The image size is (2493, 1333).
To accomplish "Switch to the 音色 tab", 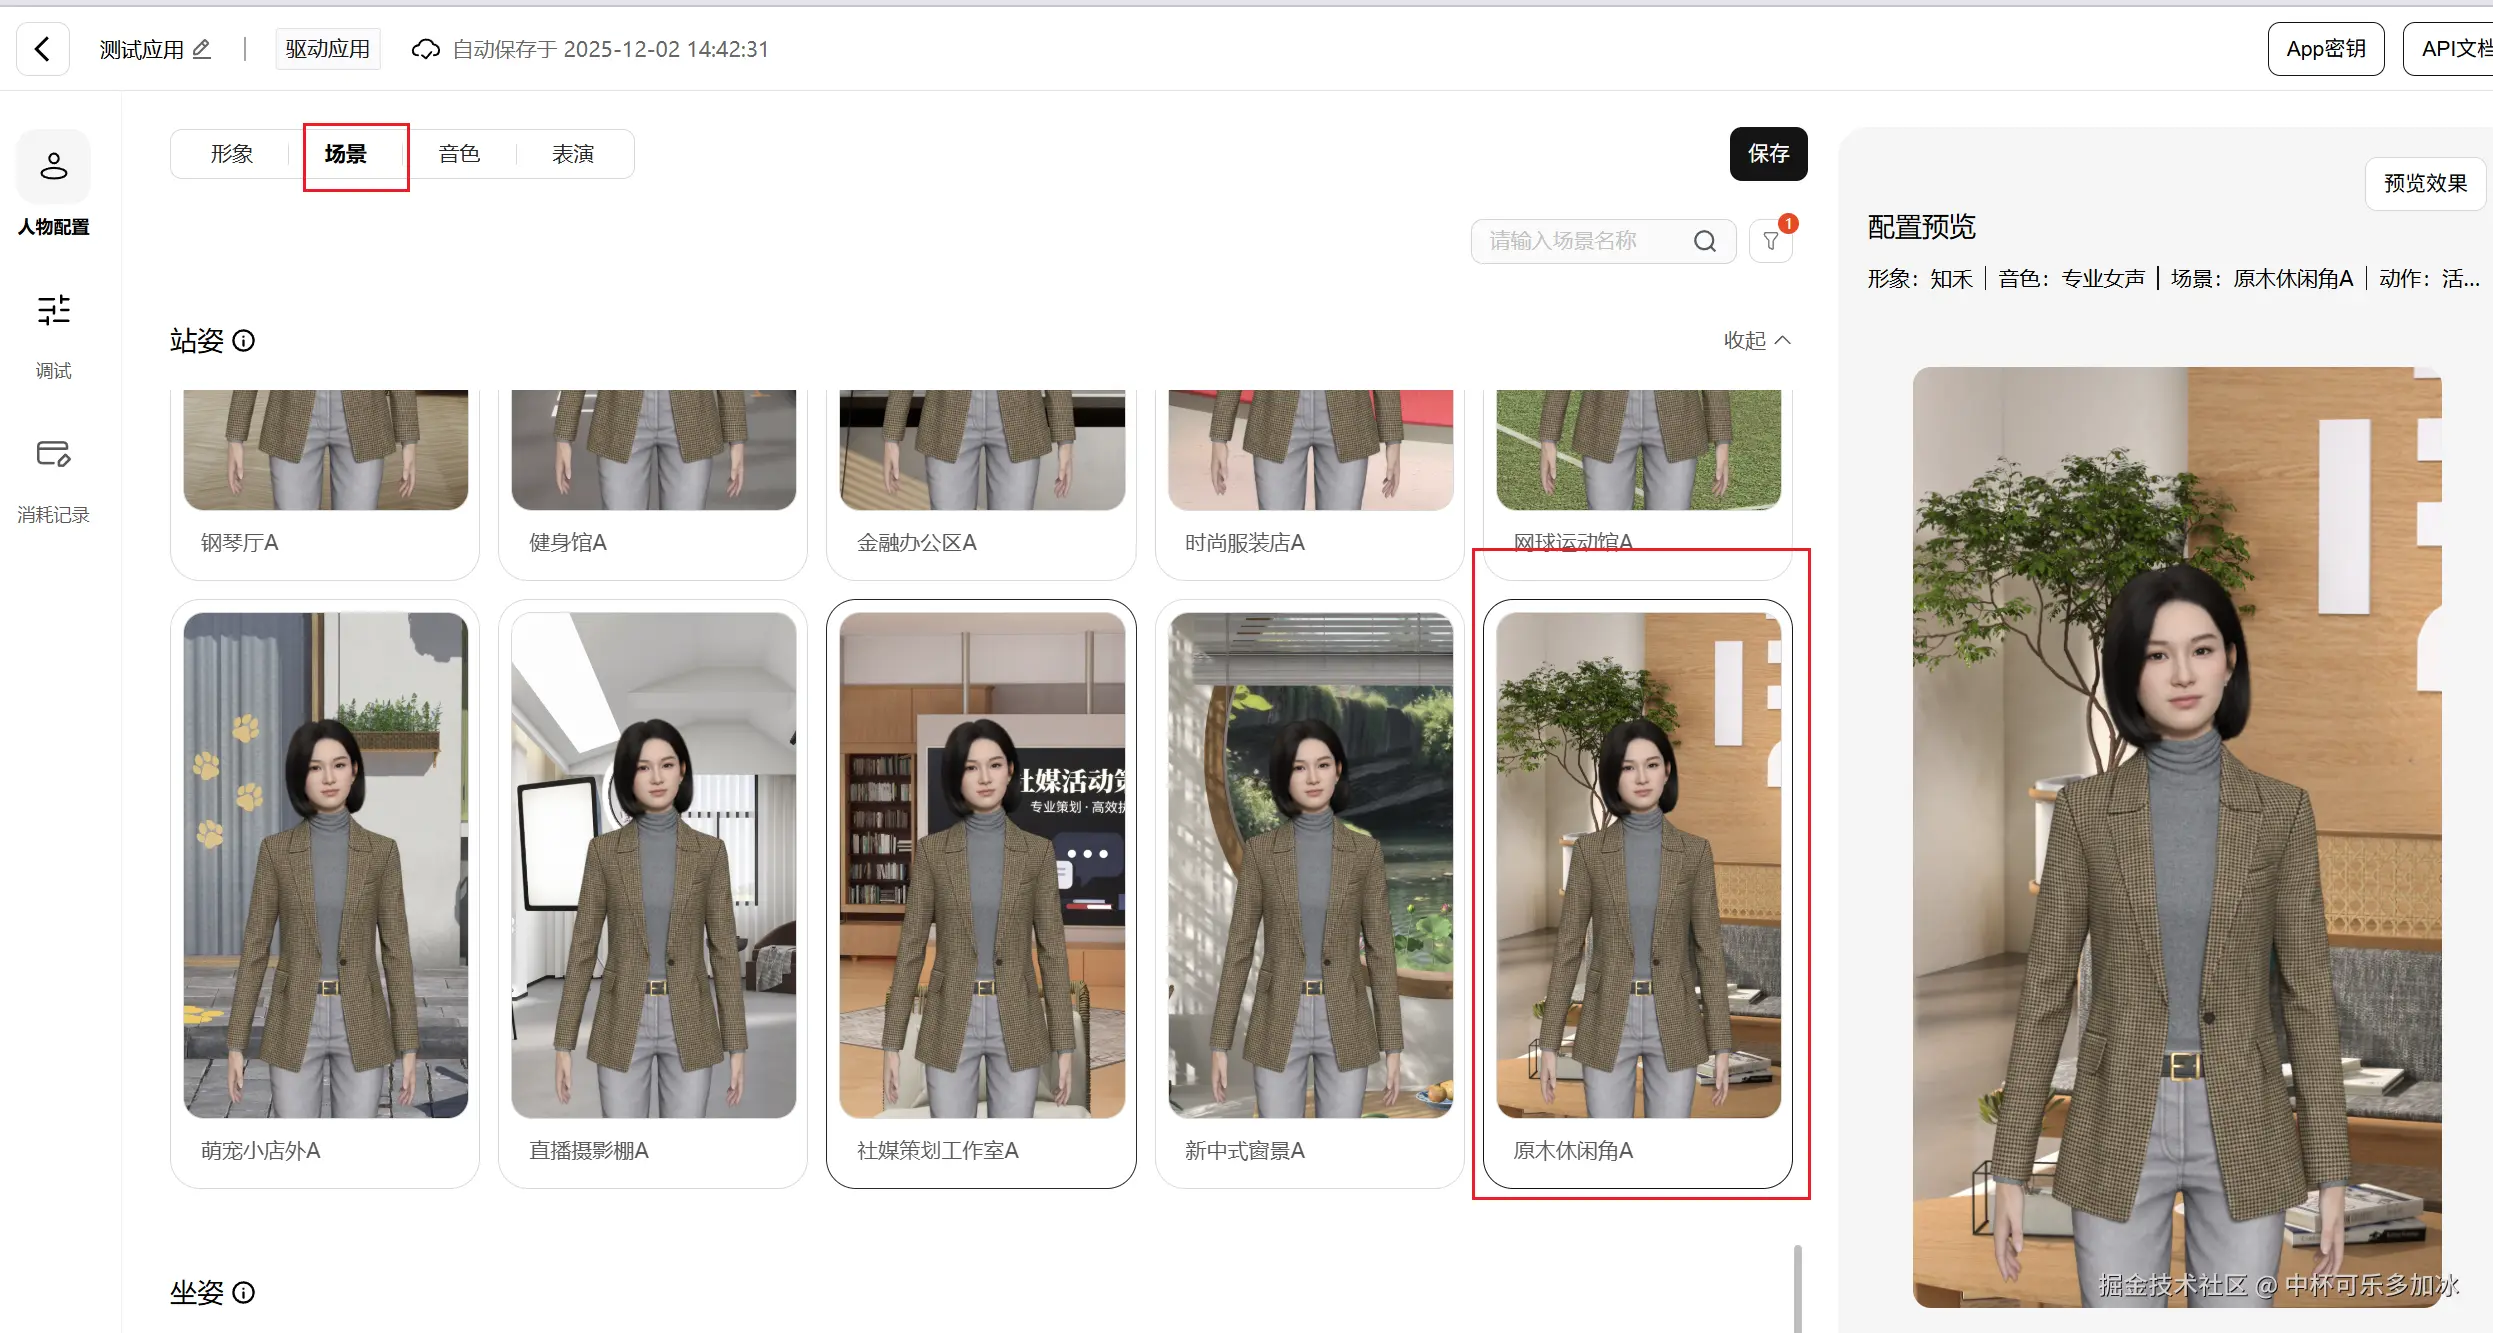I will pyautogui.click(x=459, y=154).
